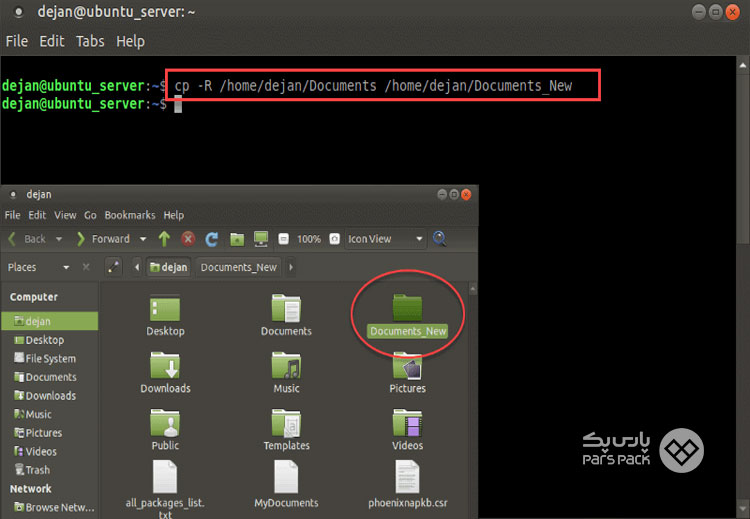Open the terminal Tabs menu
Viewport: 750px width, 519px height.
tap(90, 41)
